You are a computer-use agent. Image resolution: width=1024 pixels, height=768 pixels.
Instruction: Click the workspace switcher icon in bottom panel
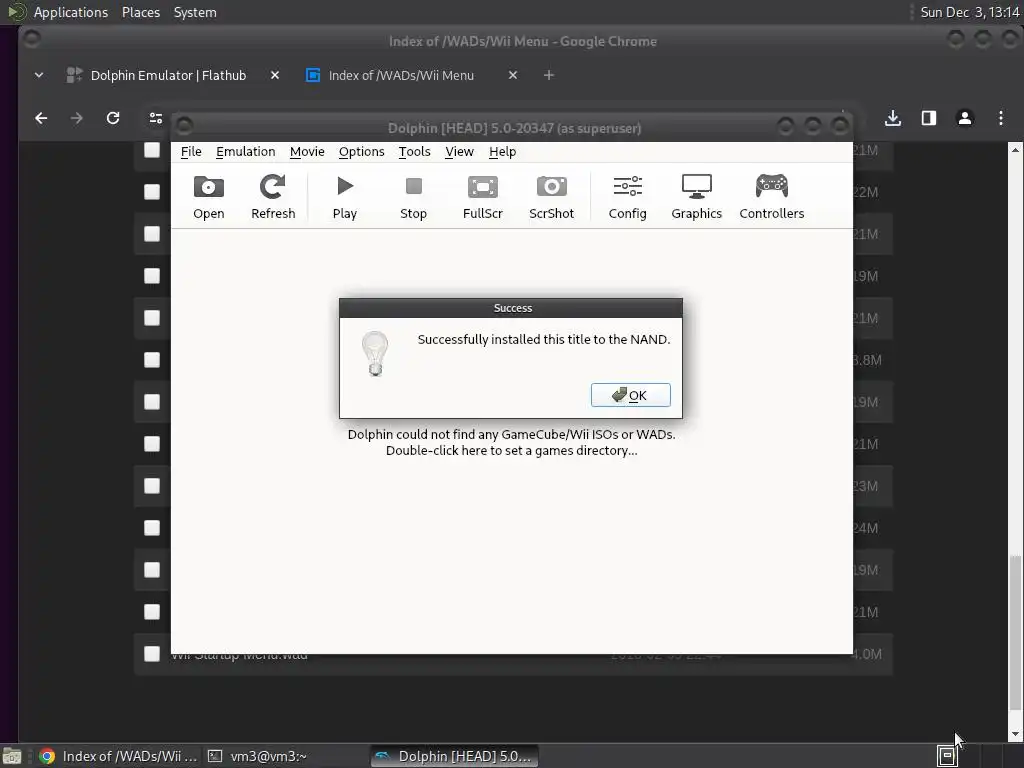click(947, 756)
